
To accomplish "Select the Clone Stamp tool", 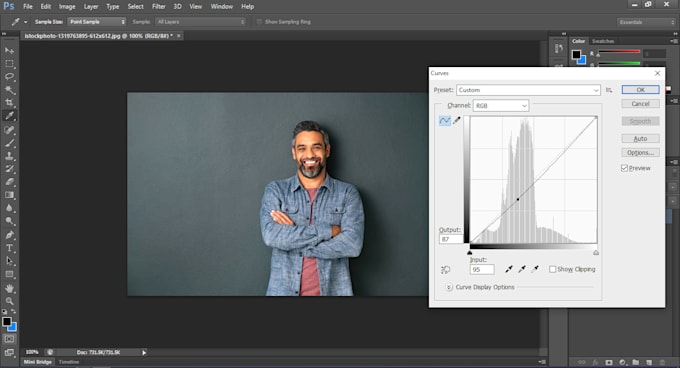I will [x=9, y=156].
